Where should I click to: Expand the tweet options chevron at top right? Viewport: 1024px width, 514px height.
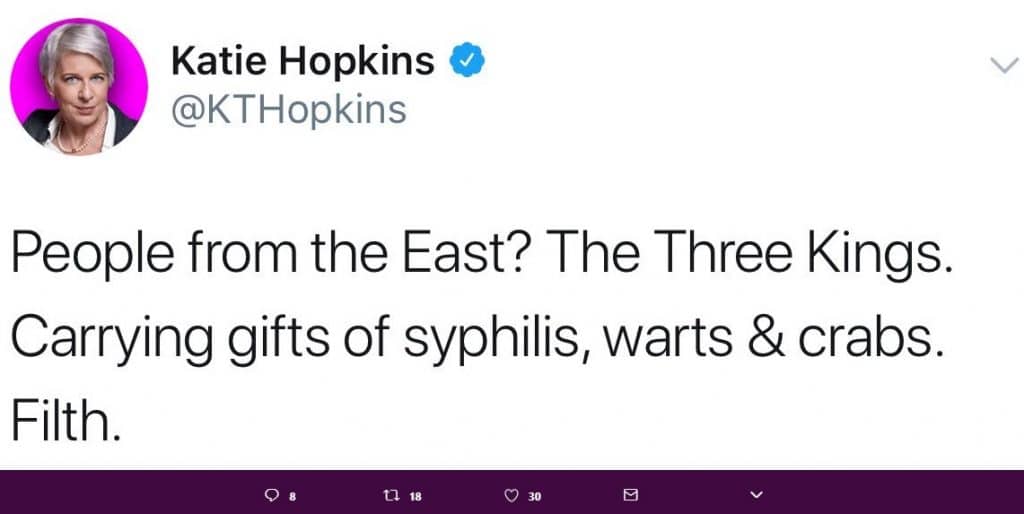click(1001, 66)
